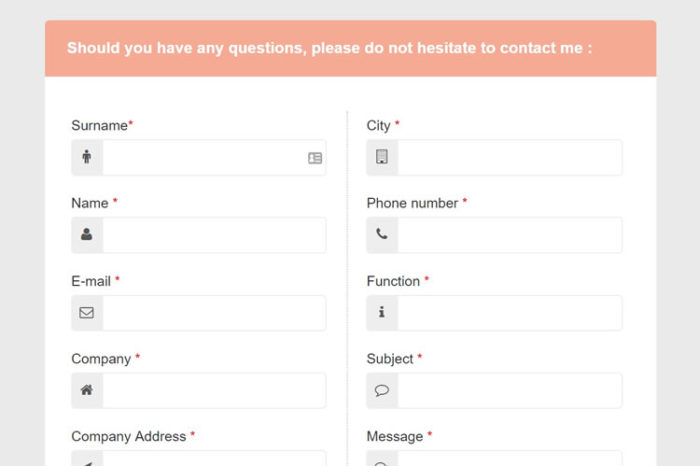Select the Company input field
Image resolution: width=700 pixels, height=466 pixels.
[214, 391]
